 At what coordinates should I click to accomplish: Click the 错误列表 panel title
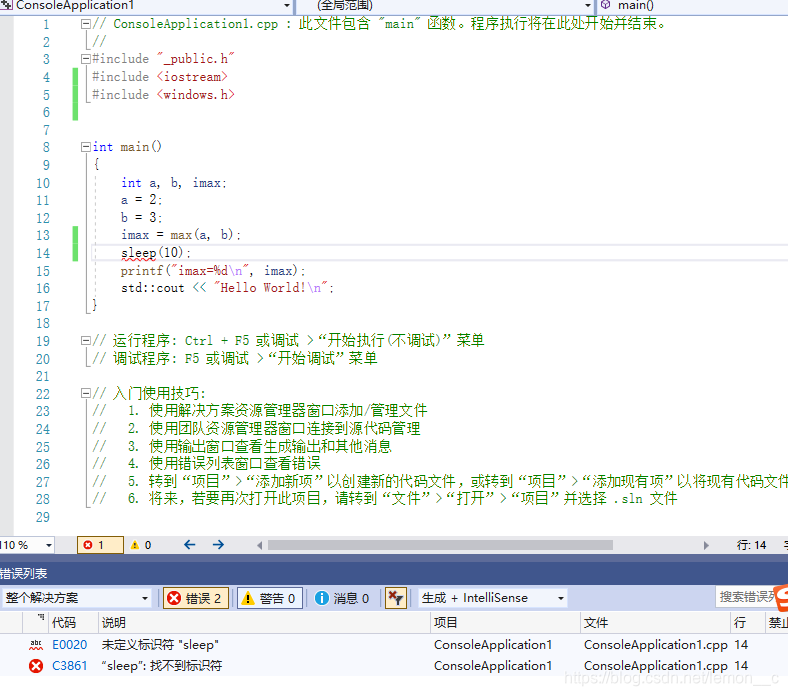23,573
